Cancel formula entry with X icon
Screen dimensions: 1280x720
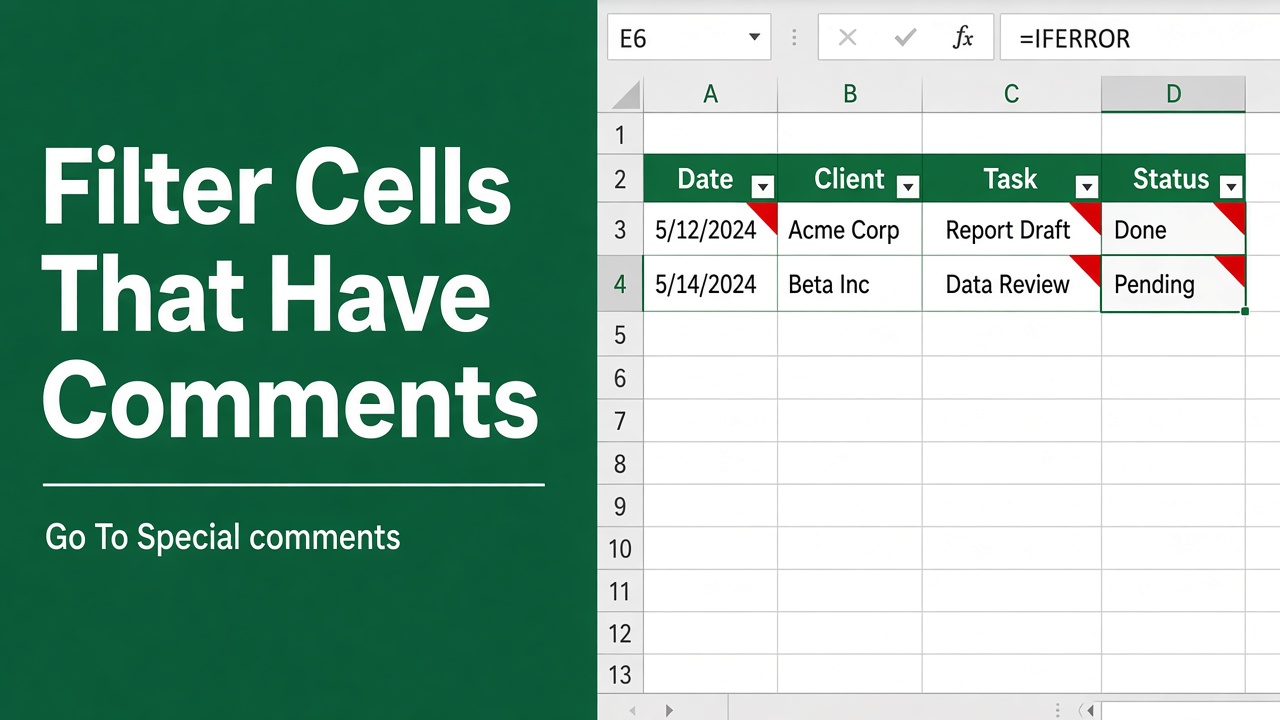847,38
